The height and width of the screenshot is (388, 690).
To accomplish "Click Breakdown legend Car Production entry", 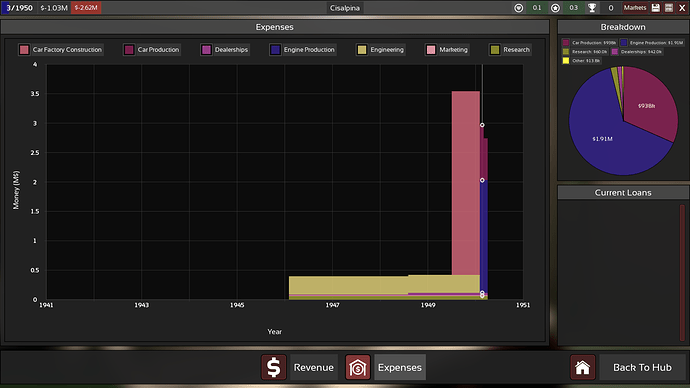I will point(590,43).
